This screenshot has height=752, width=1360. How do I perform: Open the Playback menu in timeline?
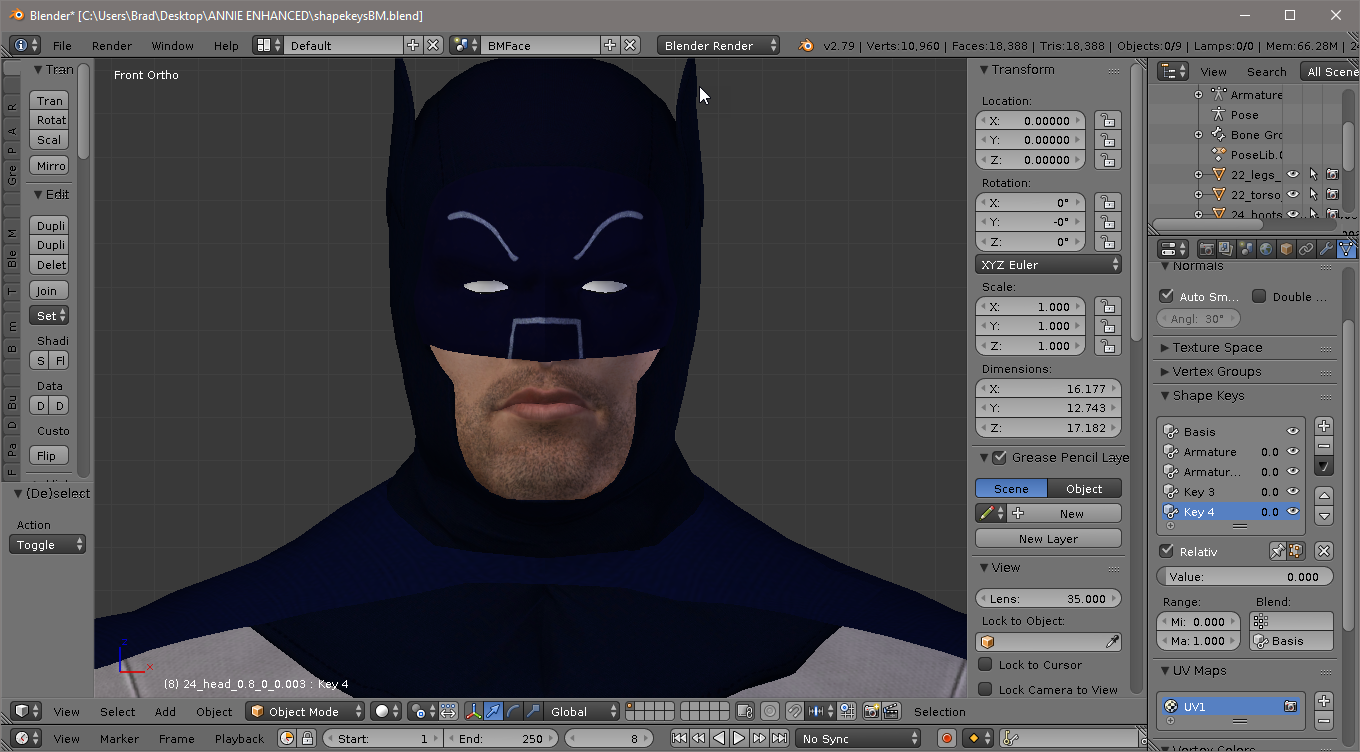click(x=239, y=739)
